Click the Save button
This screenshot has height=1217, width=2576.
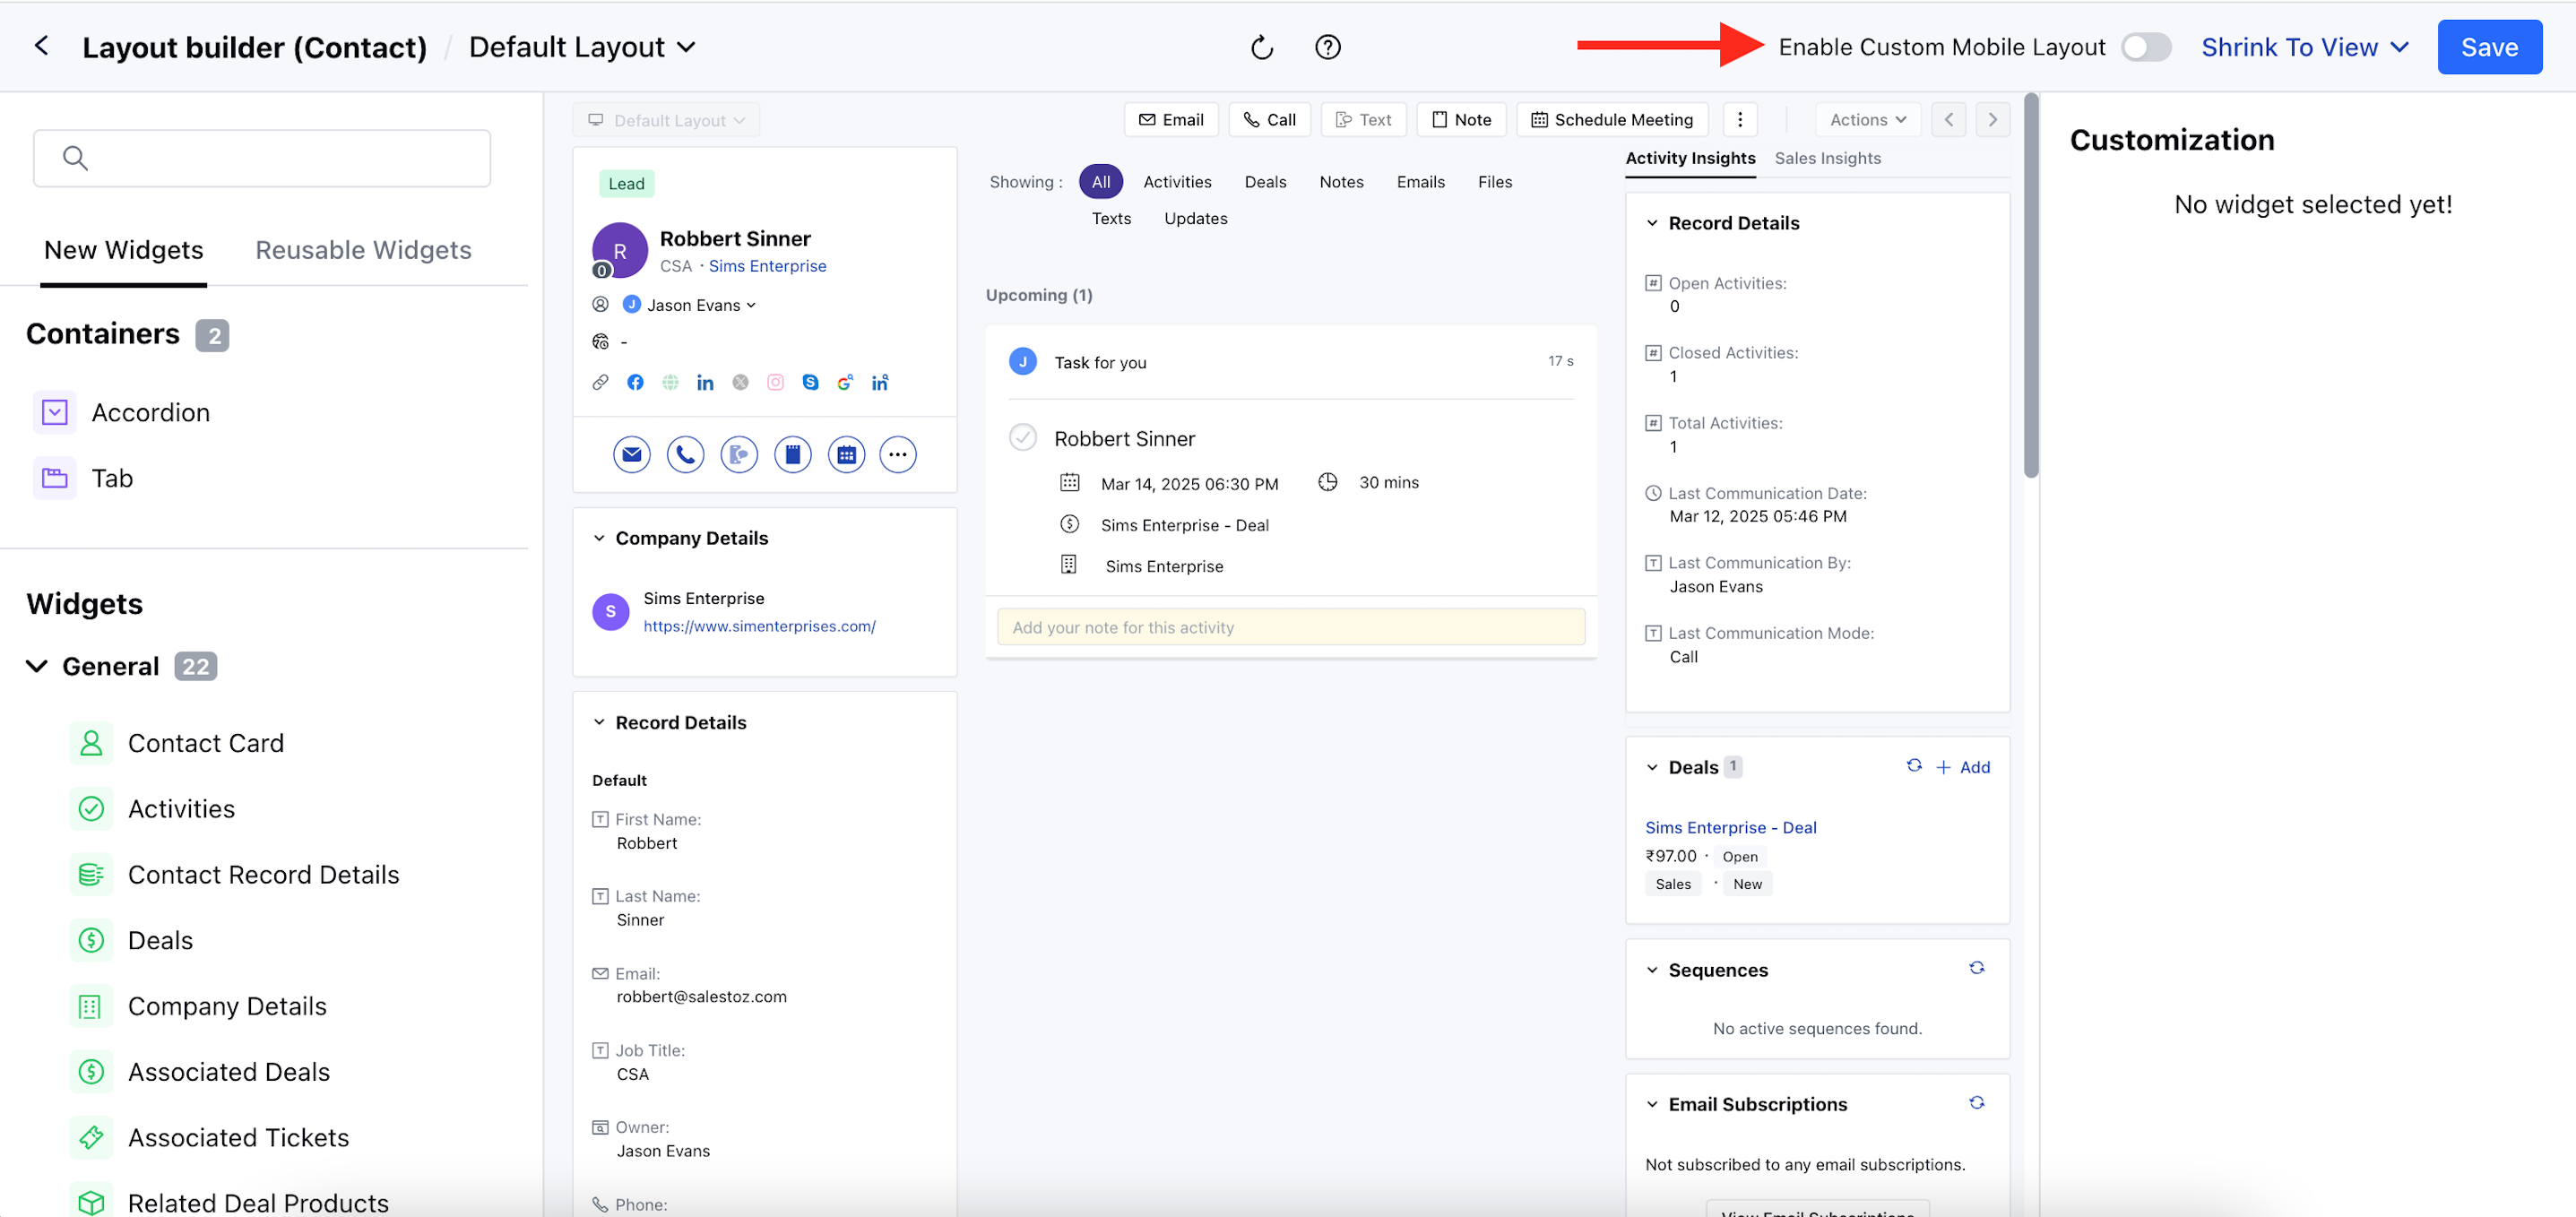(2488, 47)
